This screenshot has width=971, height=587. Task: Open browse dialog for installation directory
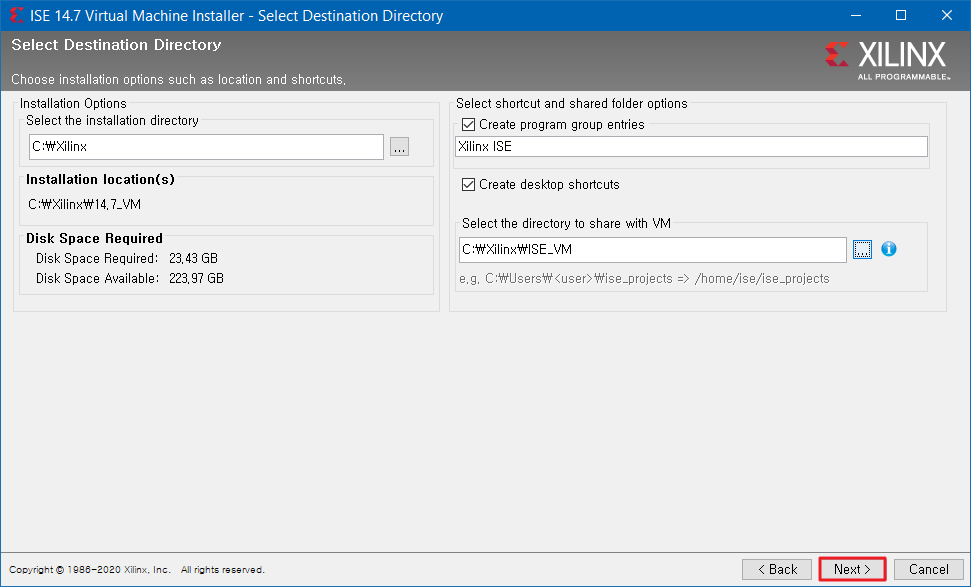[x=399, y=147]
